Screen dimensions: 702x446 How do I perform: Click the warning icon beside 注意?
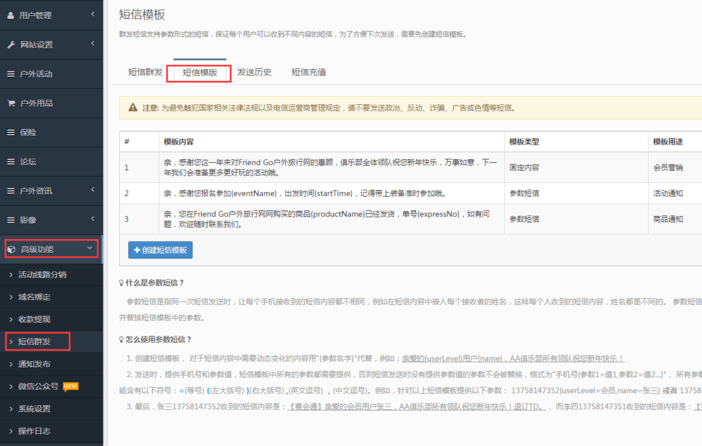pos(132,107)
